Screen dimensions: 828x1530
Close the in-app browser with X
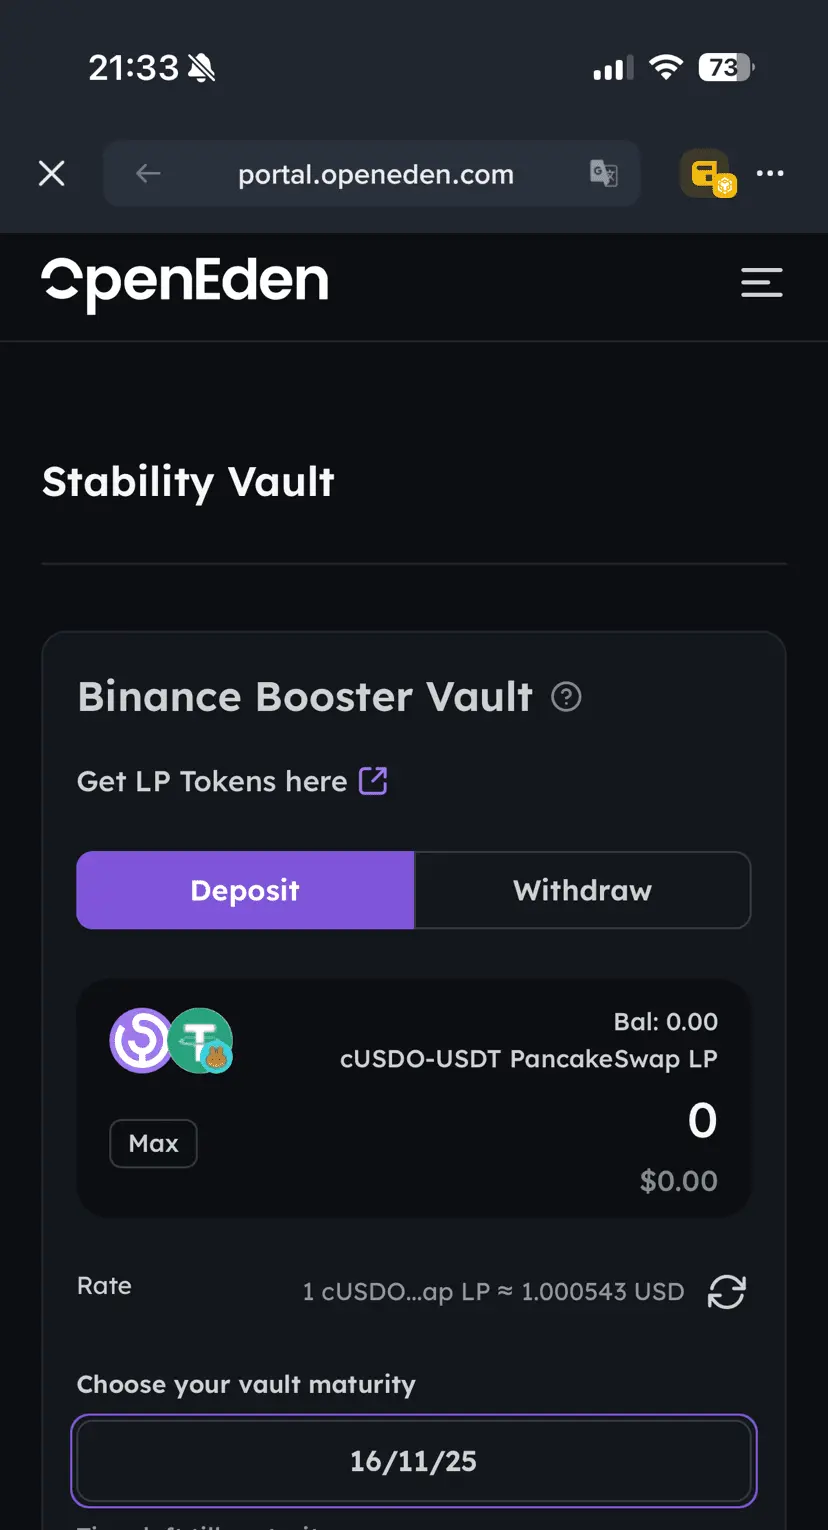52,174
